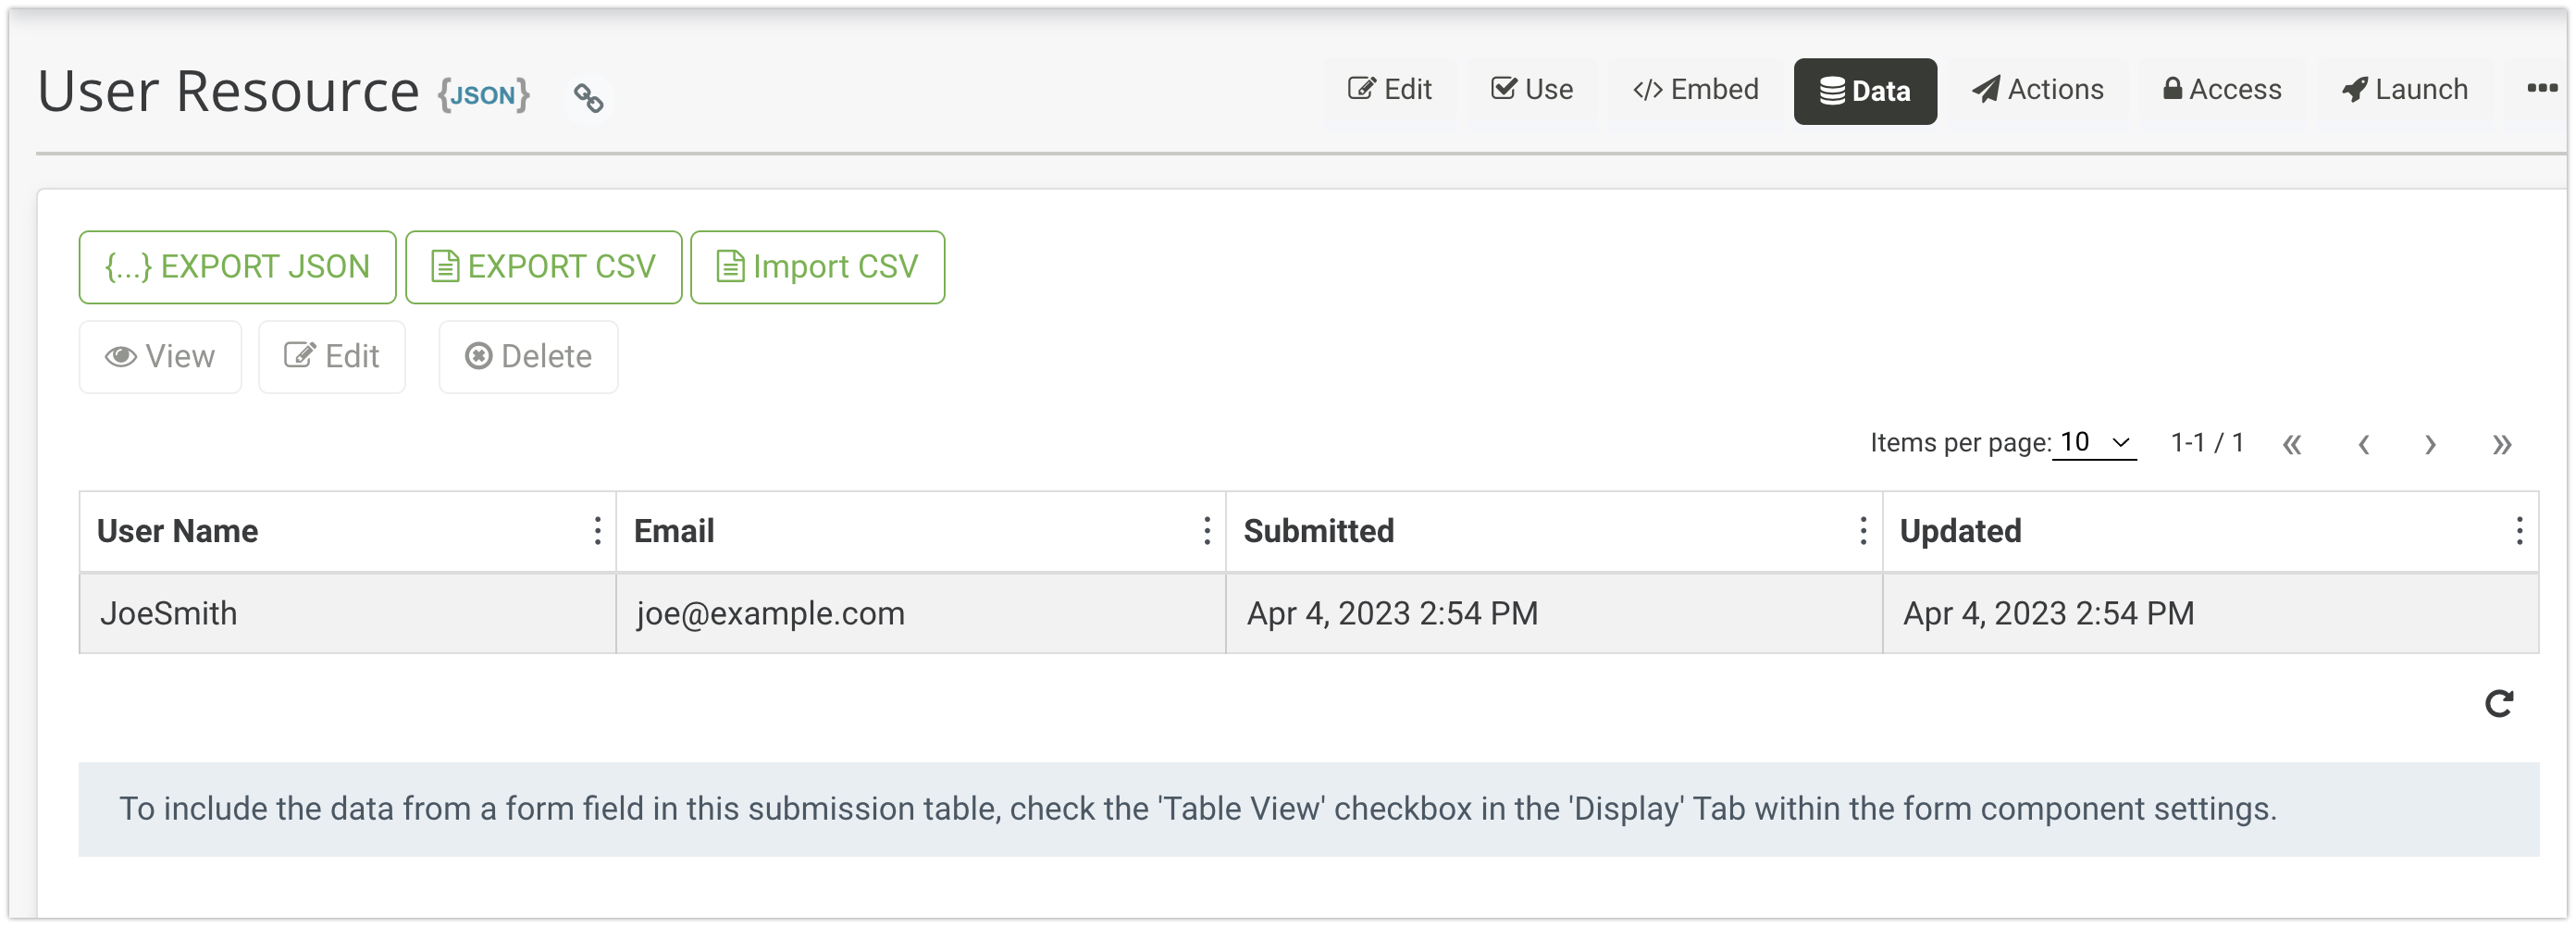Open Email column options menu

click(1207, 531)
